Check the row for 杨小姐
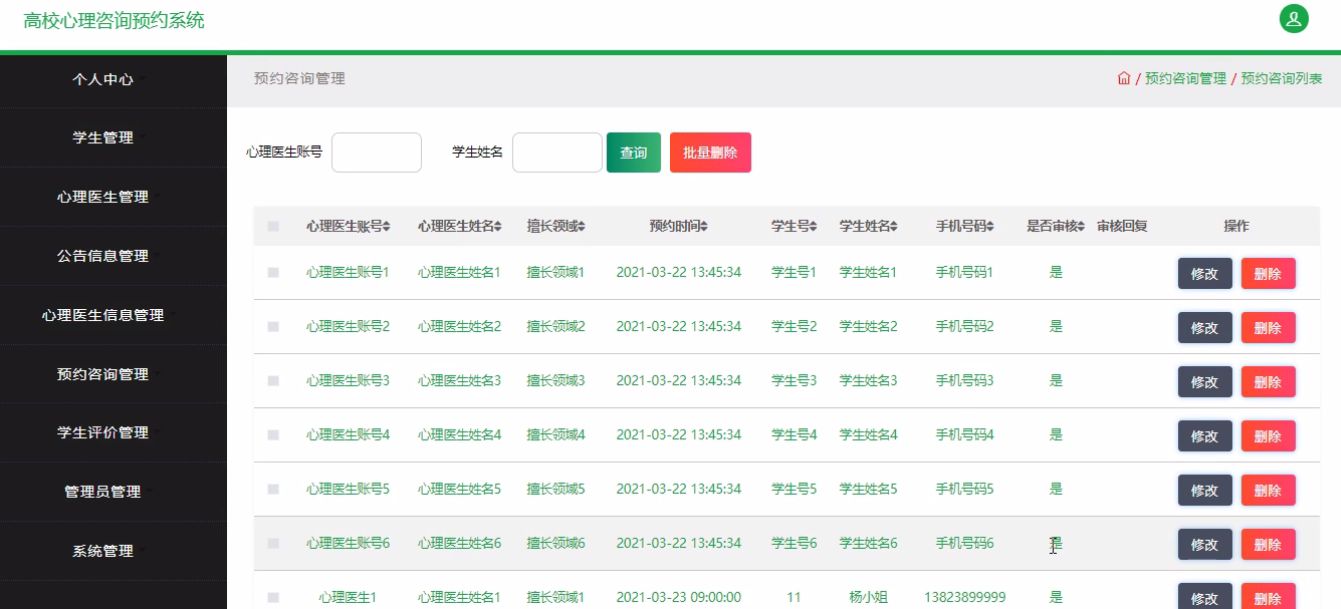 click(273, 598)
